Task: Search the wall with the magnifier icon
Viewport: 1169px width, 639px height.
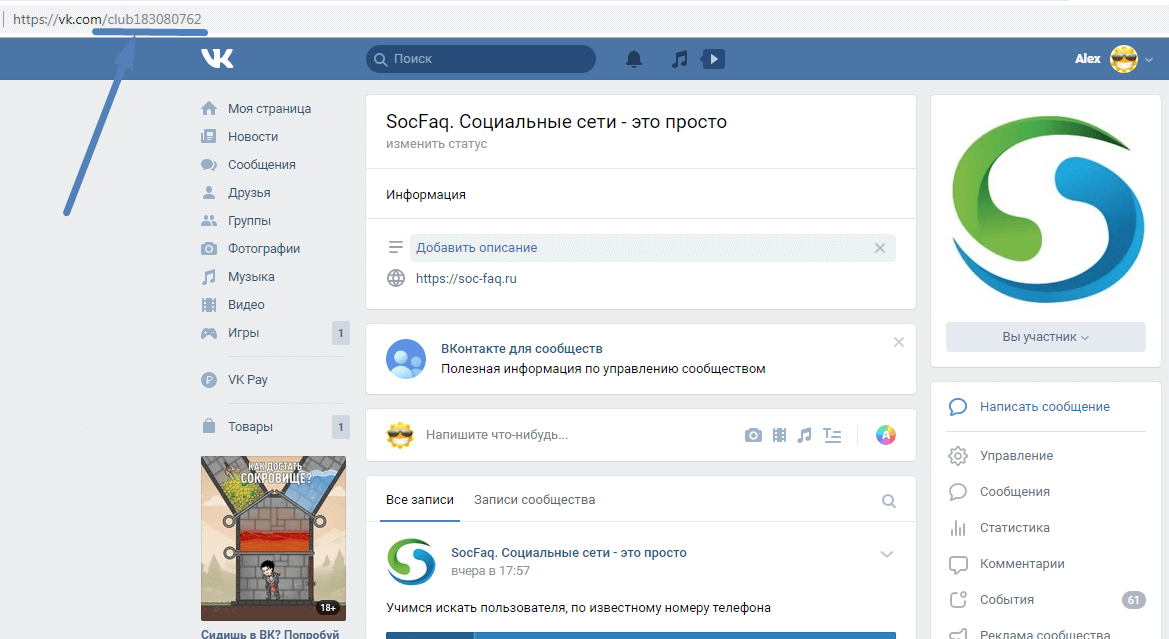Action: (889, 501)
